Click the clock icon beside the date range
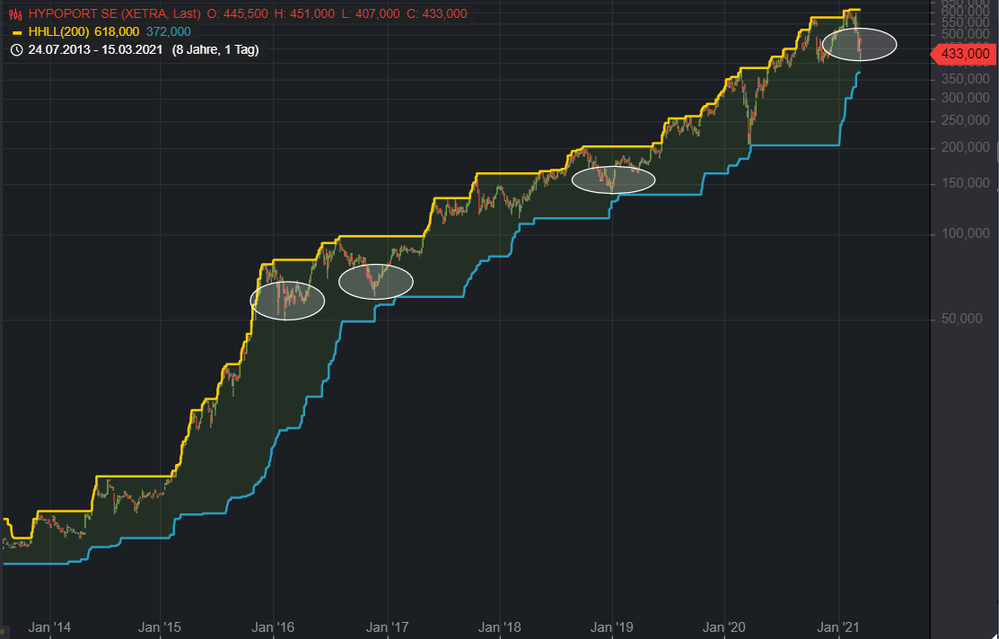Image resolution: width=999 pixels, height=639 pixels. (x=16, y=49)
